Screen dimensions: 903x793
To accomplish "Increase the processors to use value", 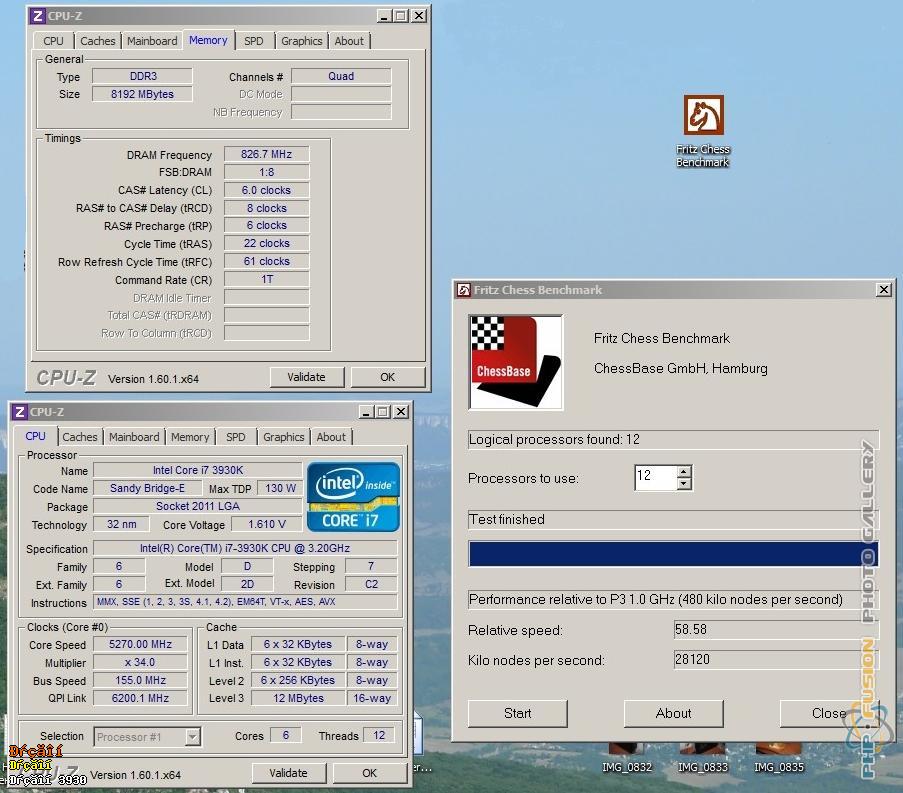I will pyautogui.click(x=684, y=472).
